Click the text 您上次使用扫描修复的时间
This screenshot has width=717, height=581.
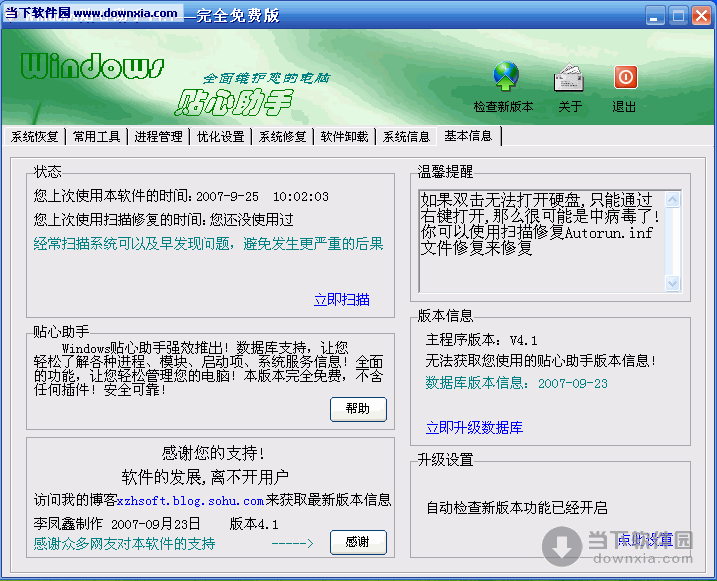(118, 220)
